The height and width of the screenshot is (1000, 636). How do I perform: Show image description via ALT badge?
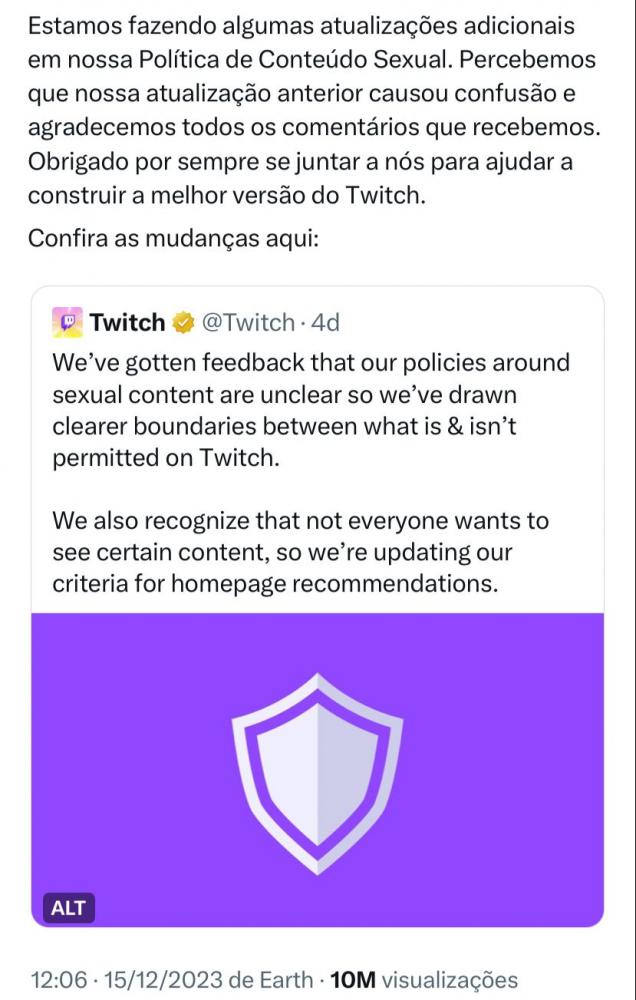coord(69,908)
